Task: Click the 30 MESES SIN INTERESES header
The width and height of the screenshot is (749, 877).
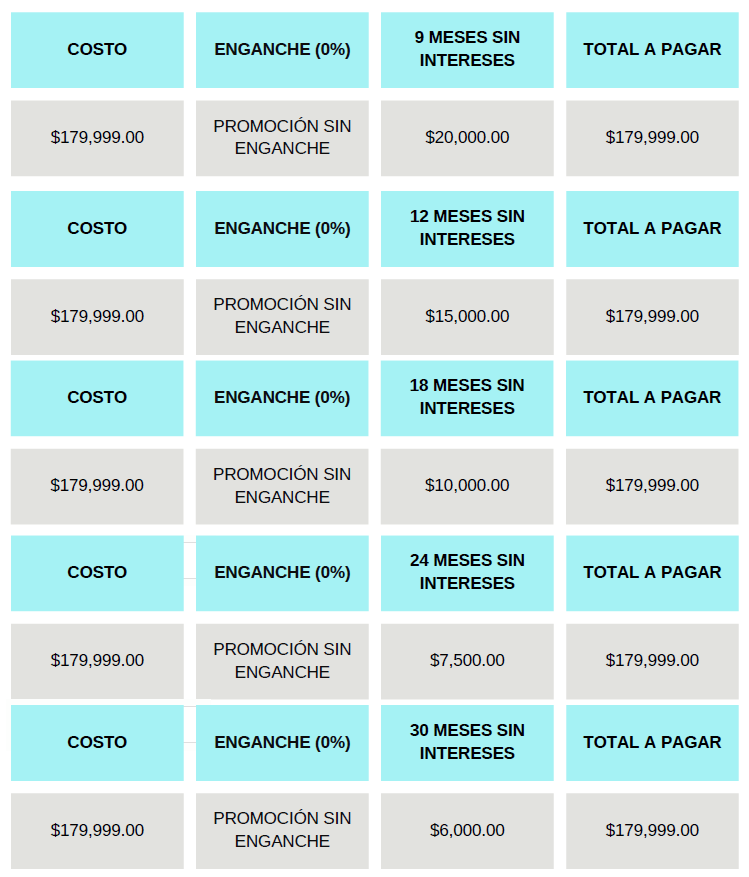Action: point(467,742)
